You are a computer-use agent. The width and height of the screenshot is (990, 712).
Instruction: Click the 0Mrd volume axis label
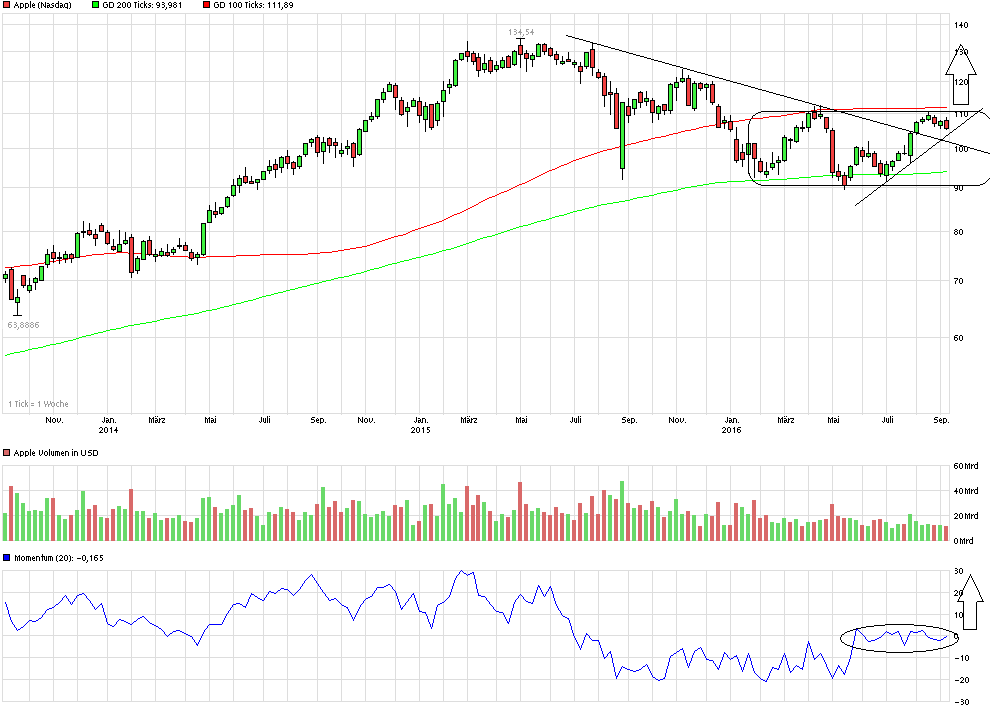click(963, 541)
